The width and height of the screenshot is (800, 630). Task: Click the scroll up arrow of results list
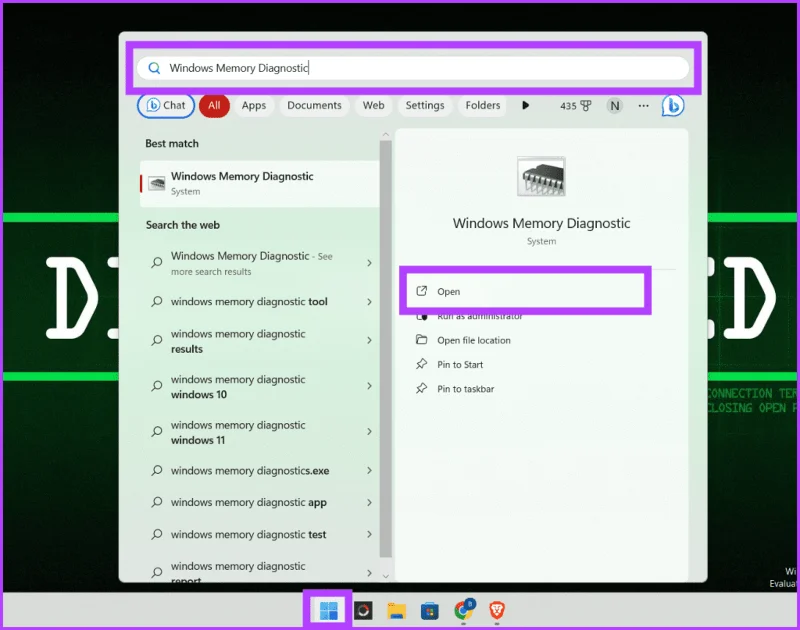point(386,134)
